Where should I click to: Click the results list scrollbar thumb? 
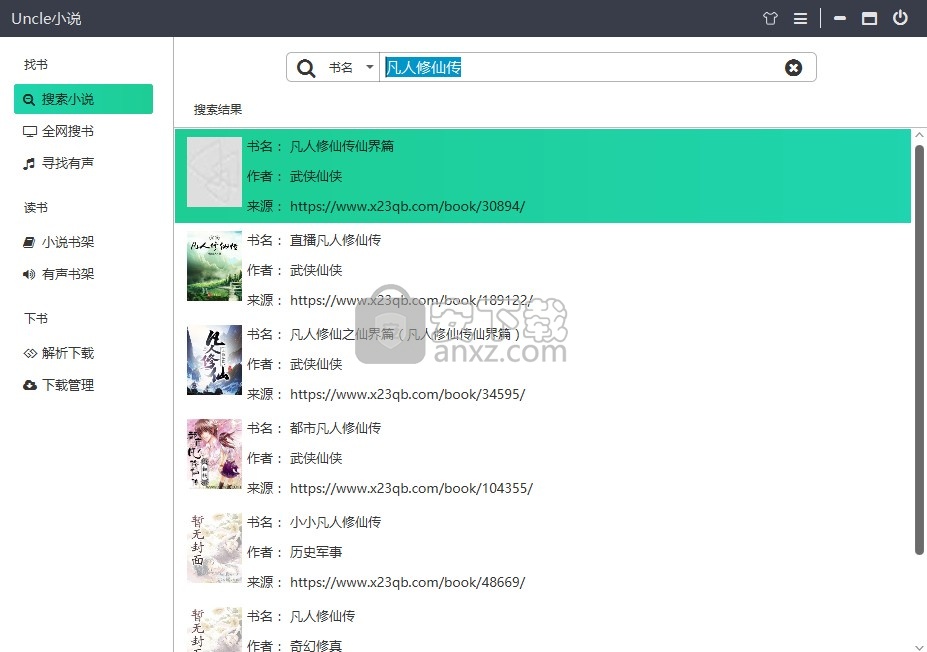919,350
